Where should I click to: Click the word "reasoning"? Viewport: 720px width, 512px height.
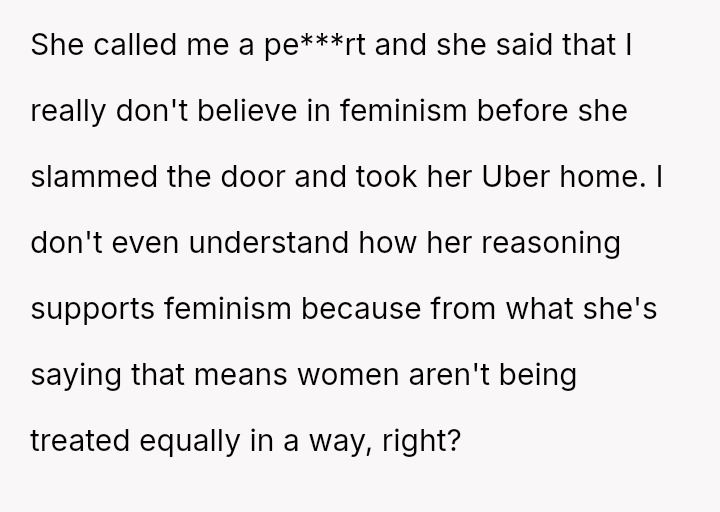(551, 243)
